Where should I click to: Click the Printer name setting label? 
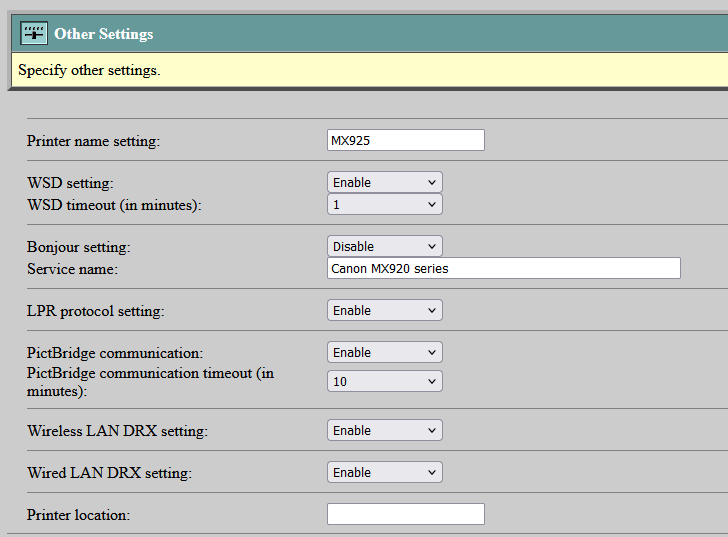pyautogui.click(x=93, y=142)
